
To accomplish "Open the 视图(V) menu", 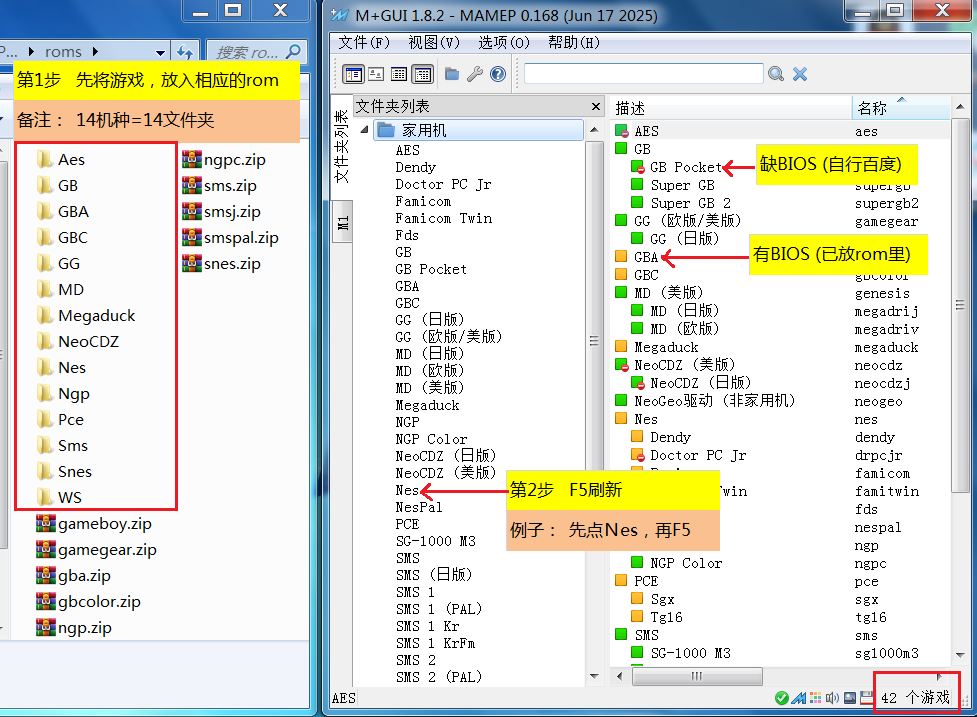I will coord(434,42).
